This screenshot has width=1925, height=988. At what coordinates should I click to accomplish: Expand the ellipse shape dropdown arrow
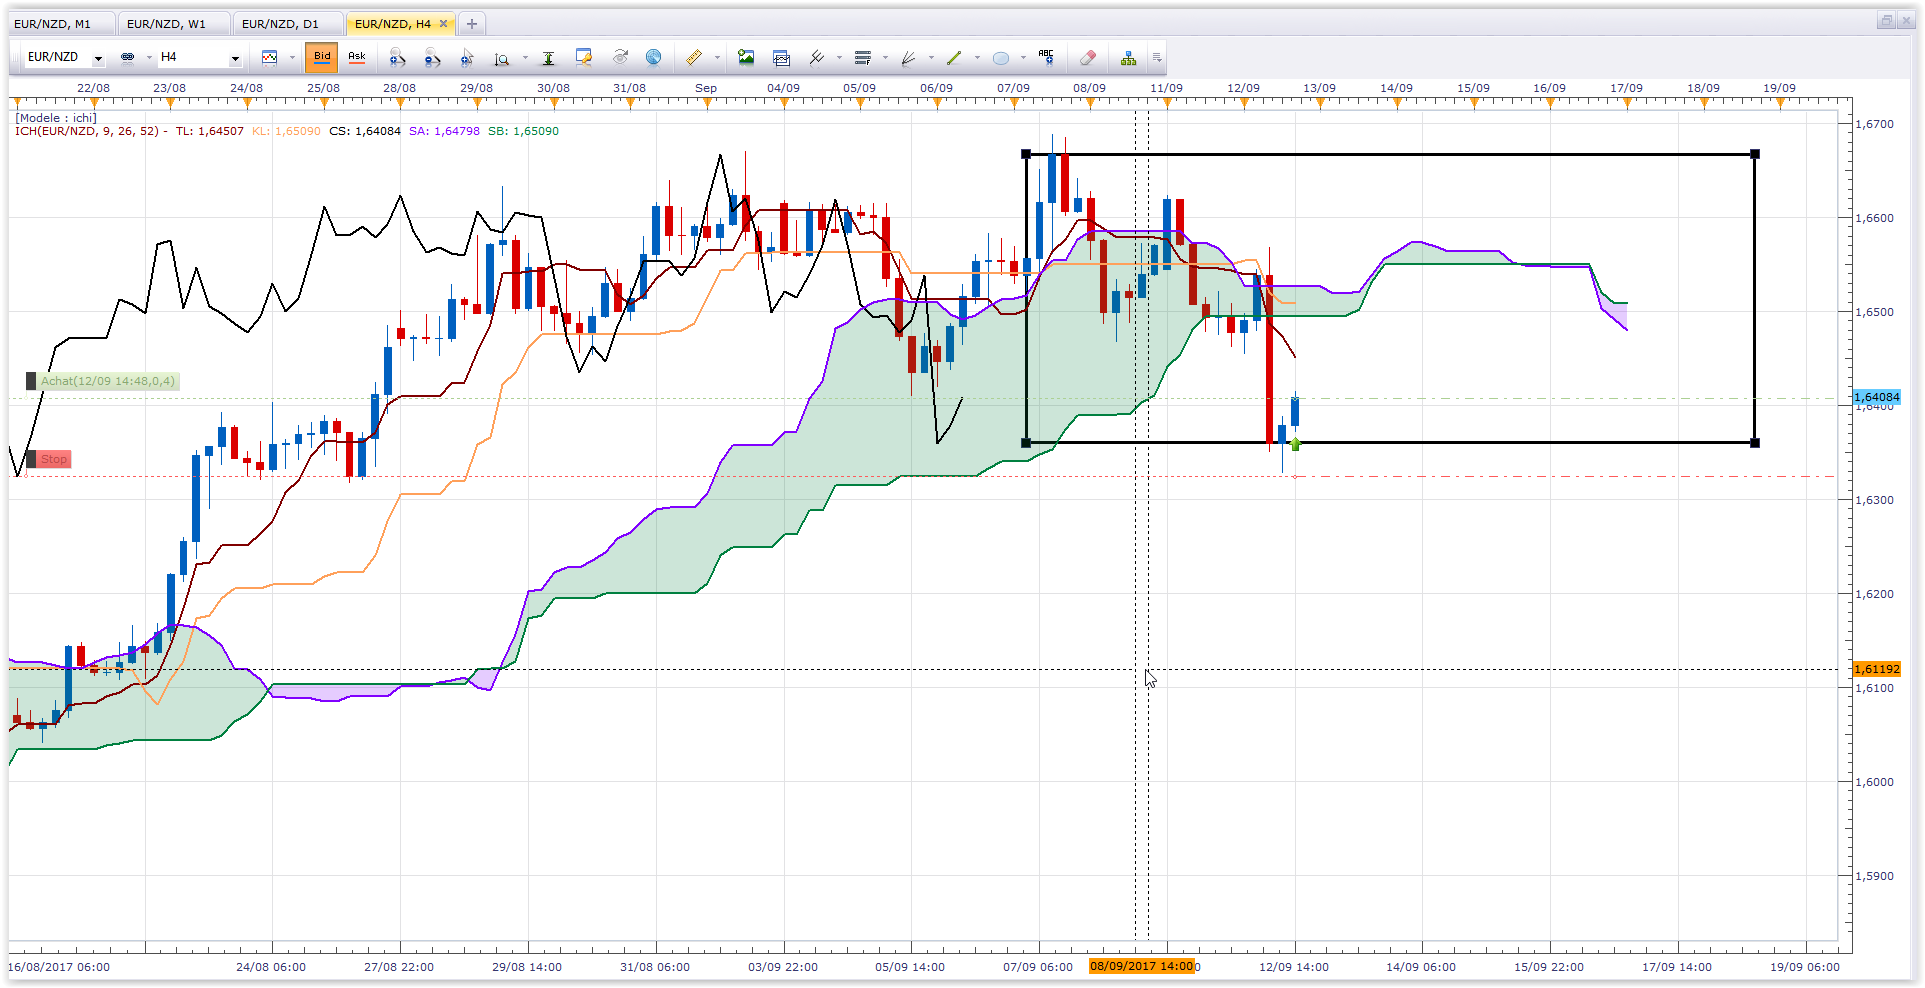(x=1023, y=58)
